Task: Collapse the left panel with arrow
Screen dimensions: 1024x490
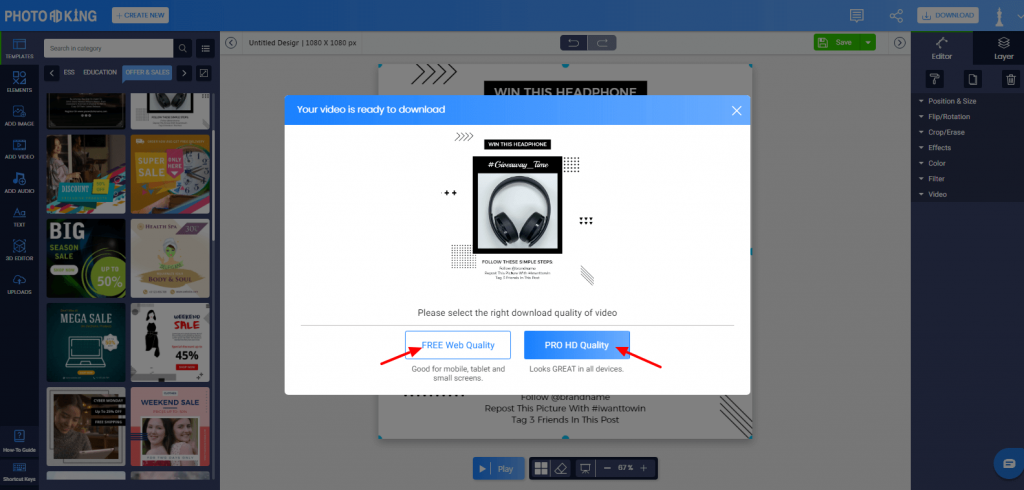Action: (231, 42)
